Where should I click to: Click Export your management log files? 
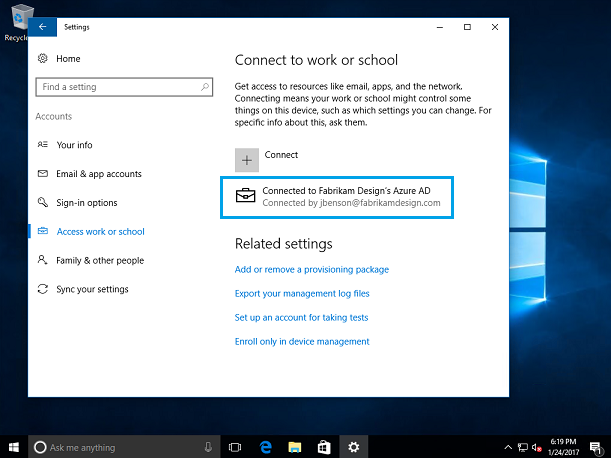(x=302, y=294)
